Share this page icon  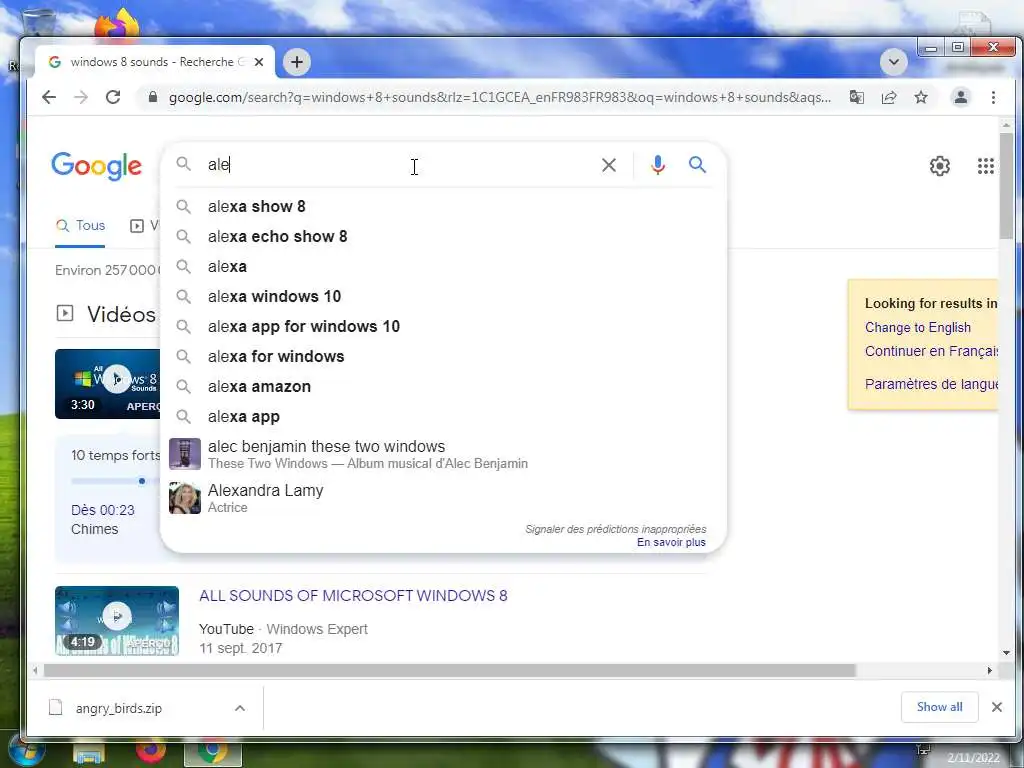coord(889,97)
